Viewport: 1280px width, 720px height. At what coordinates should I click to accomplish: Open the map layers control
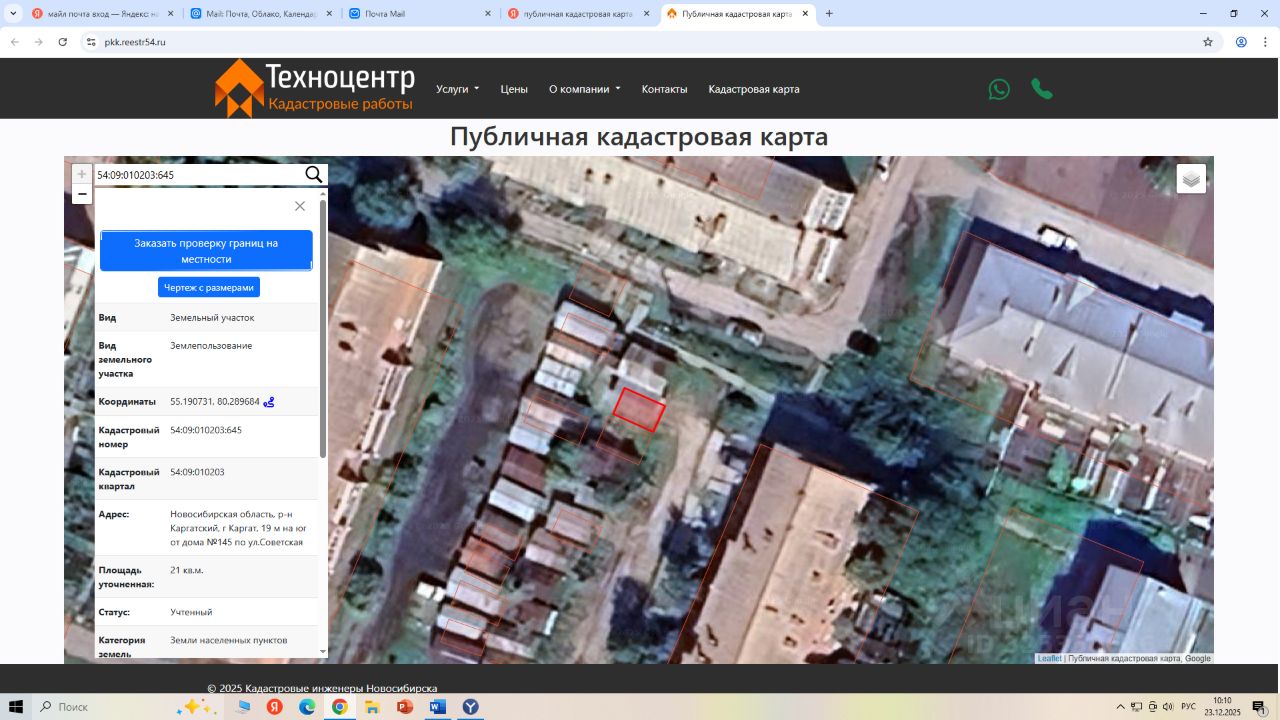click(1191, 179)
